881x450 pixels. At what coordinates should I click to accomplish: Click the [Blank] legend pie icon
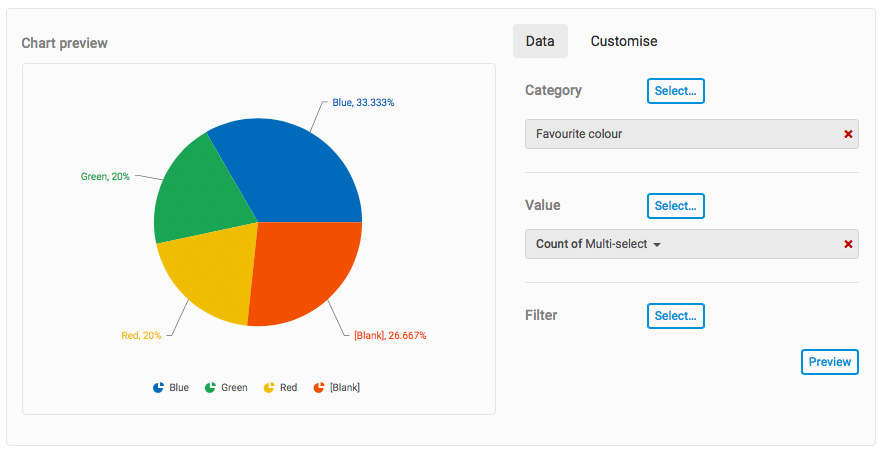tap(318, 388)
